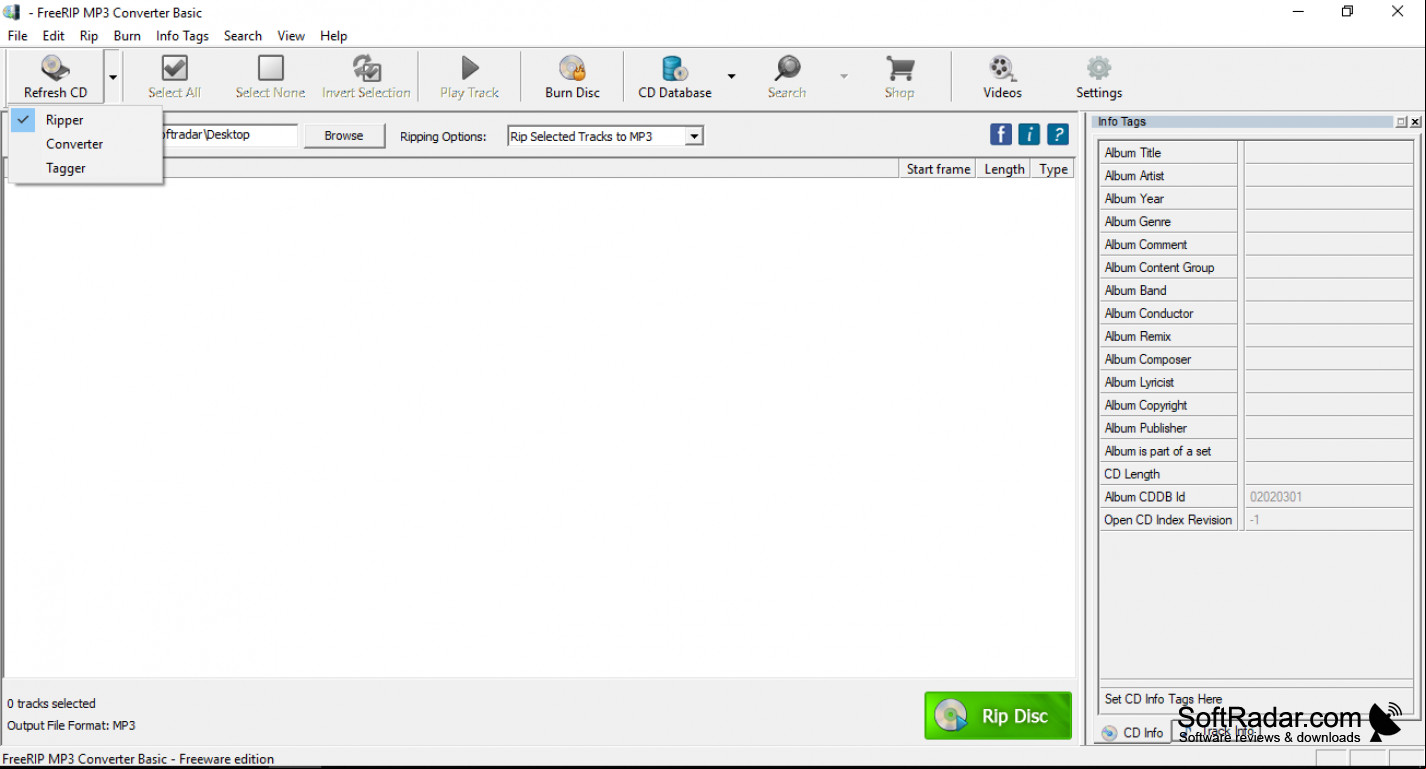Choose Converter from the mode menu
This screenshot has width=1426, height=769.
[86, 144]
